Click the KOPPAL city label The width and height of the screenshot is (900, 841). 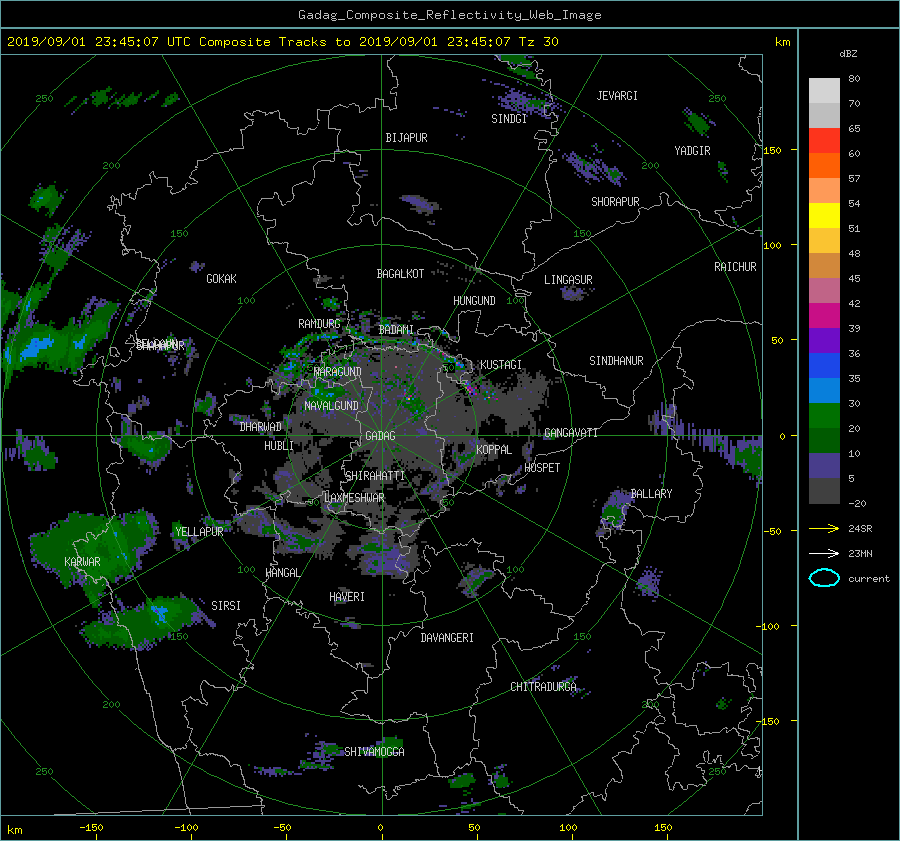(x=494, y=449)
